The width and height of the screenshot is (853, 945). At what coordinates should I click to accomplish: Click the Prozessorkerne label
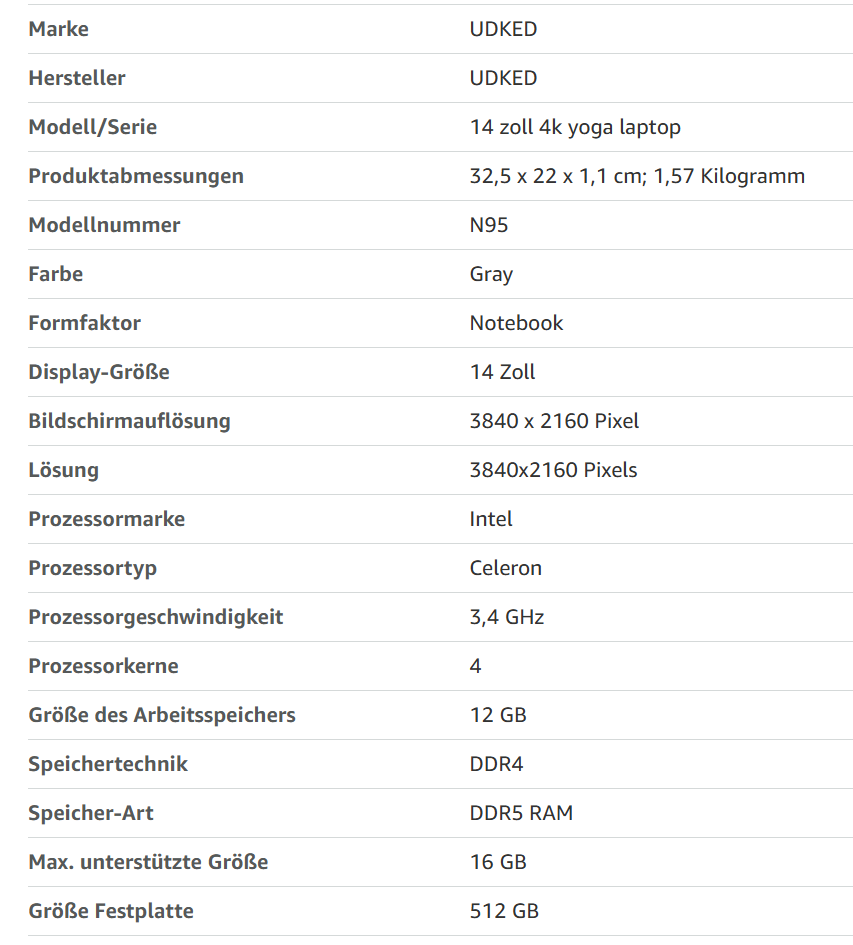pyautogui.click(x=103, y=666)
